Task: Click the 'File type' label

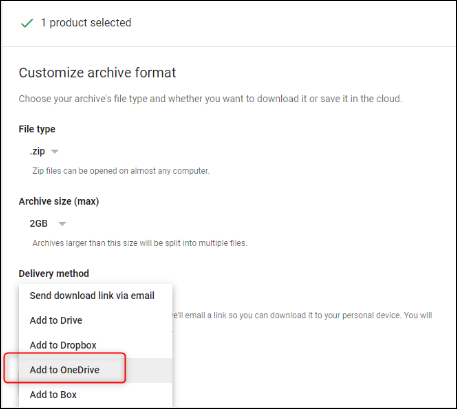Action: (37, 129)
